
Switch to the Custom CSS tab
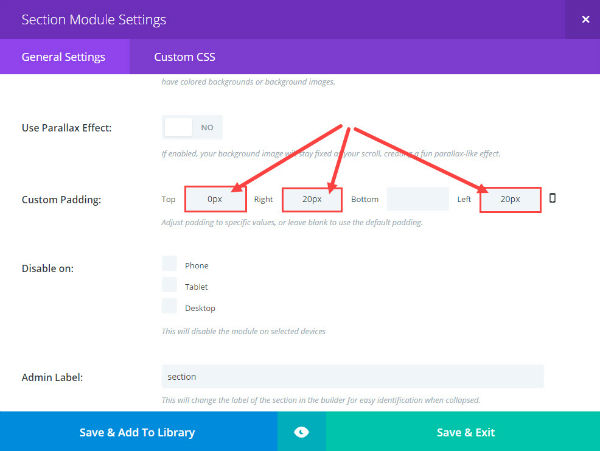[x=184, y=57]
